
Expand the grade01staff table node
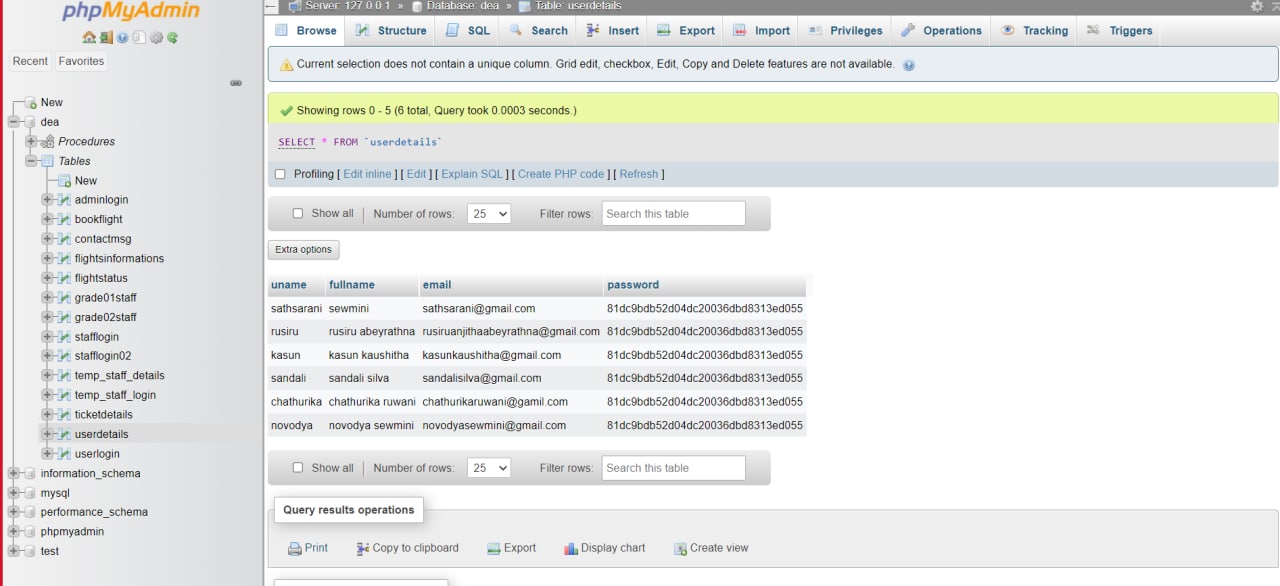tap(47, 297)
